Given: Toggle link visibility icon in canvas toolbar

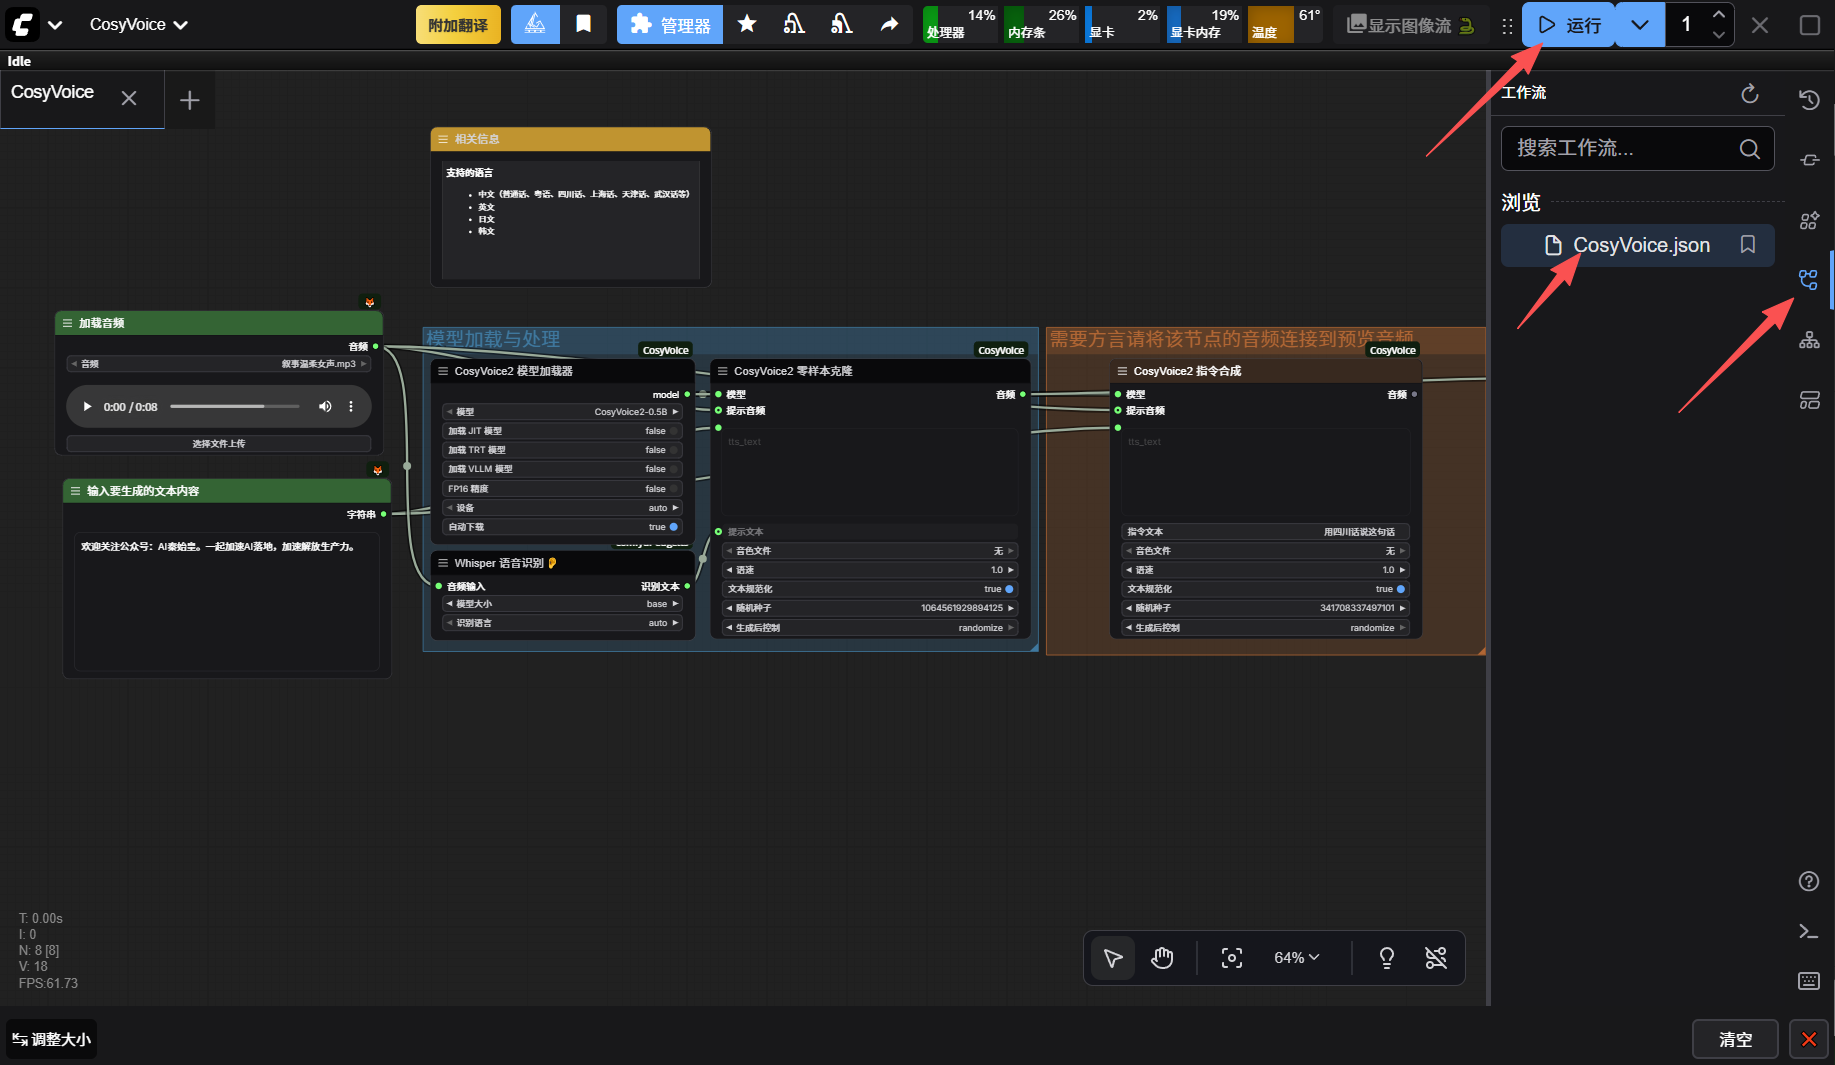Looking at the screenshot, I should [1435, 958].
